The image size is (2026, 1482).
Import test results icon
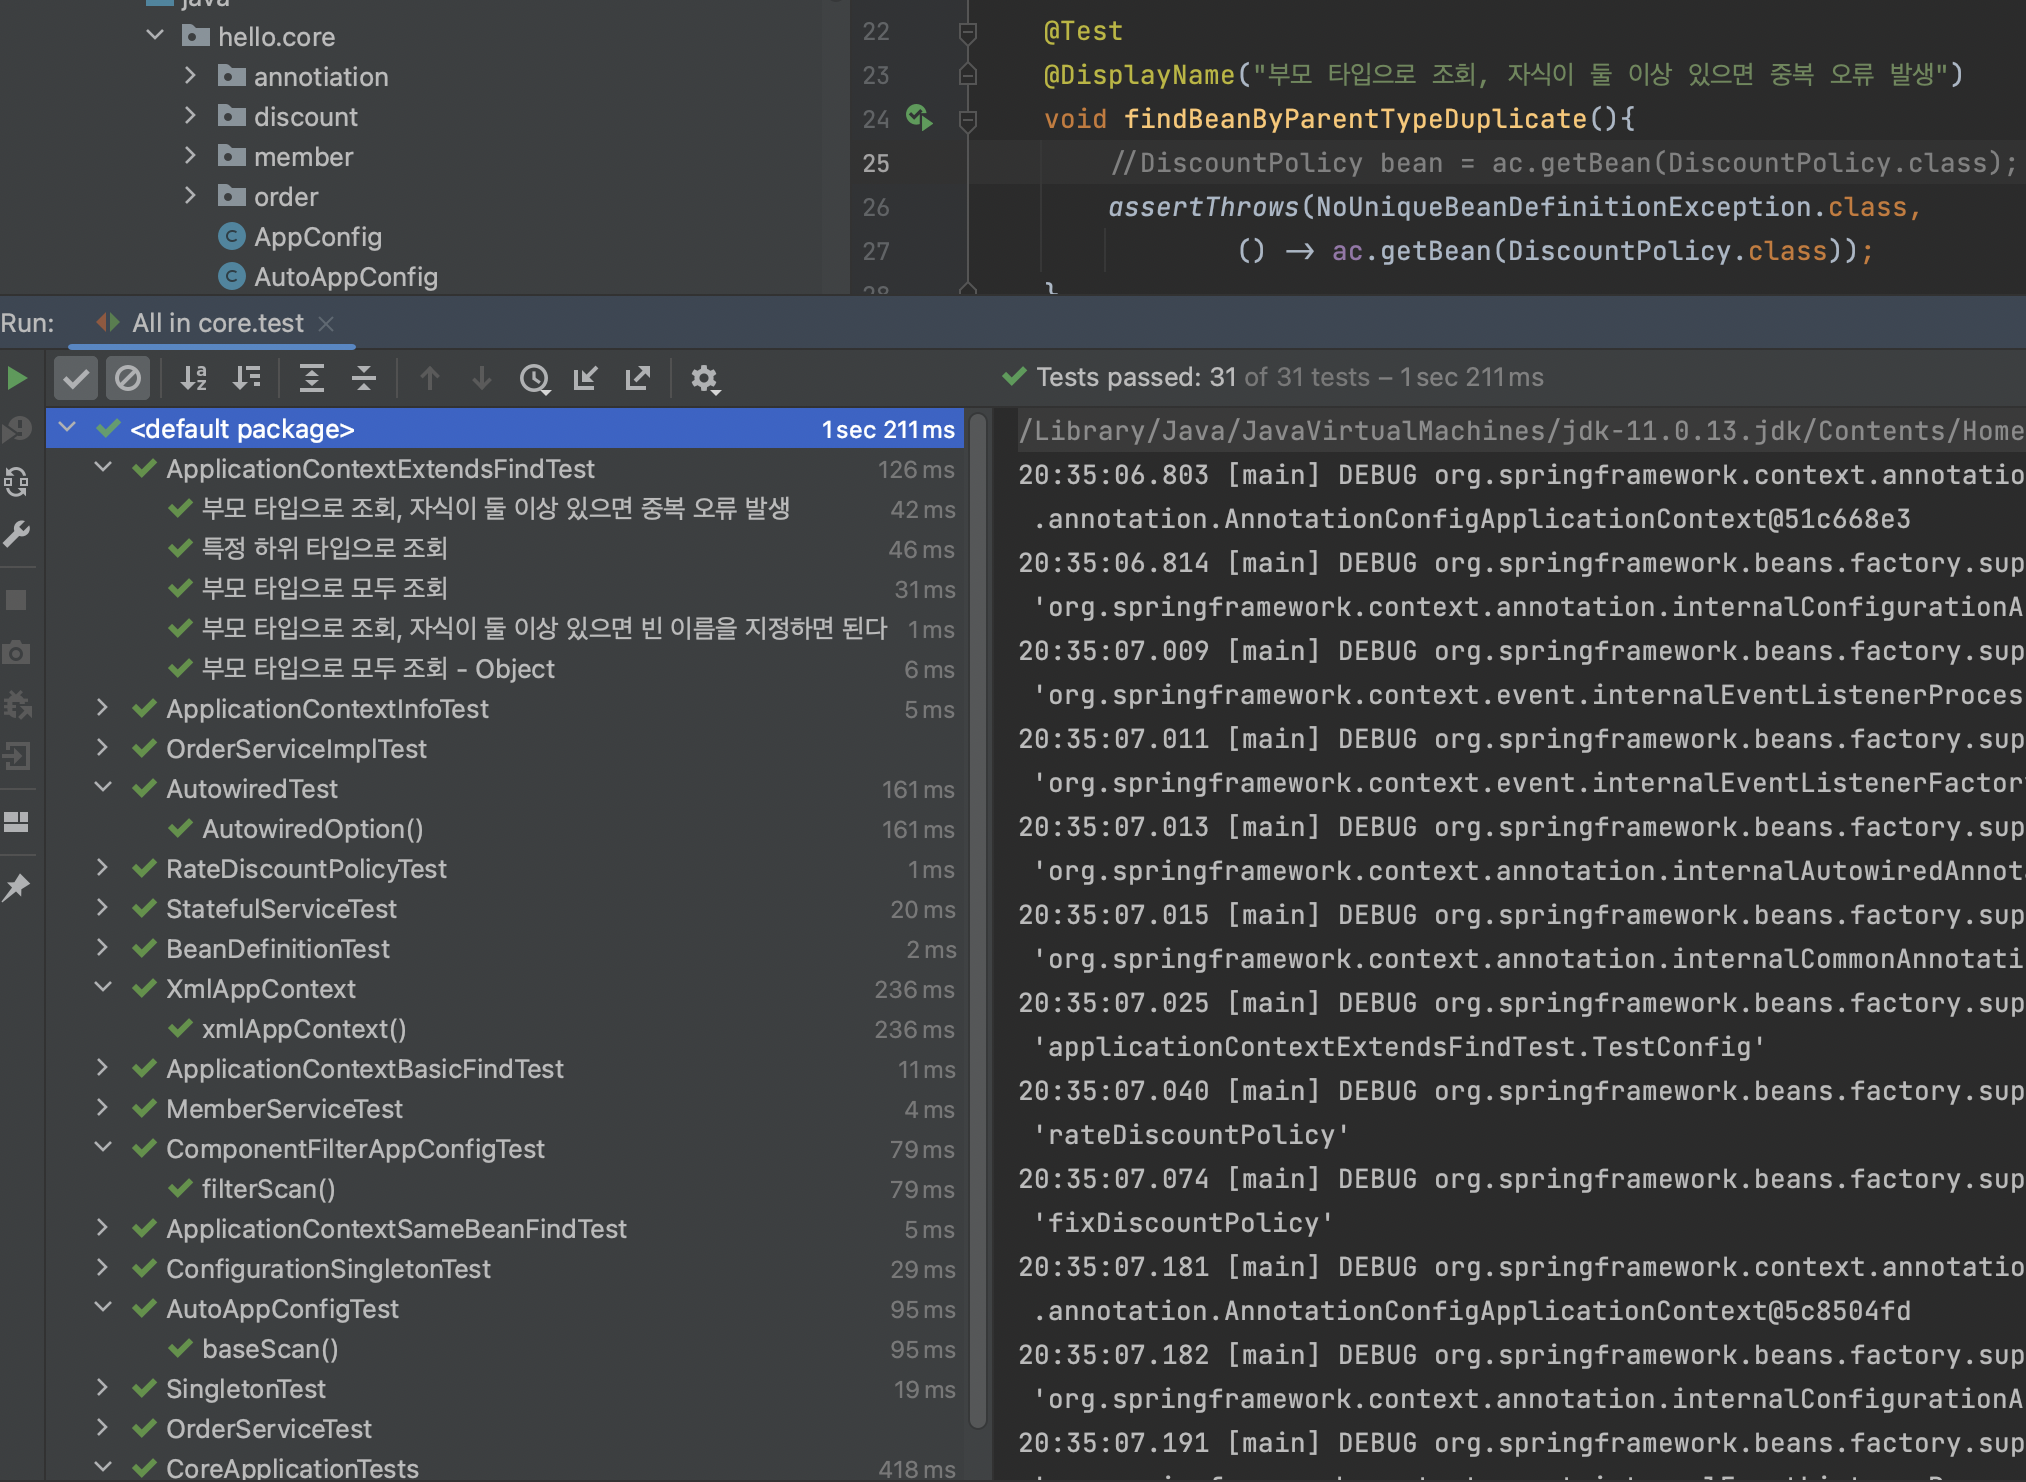(x=586, y=378)
